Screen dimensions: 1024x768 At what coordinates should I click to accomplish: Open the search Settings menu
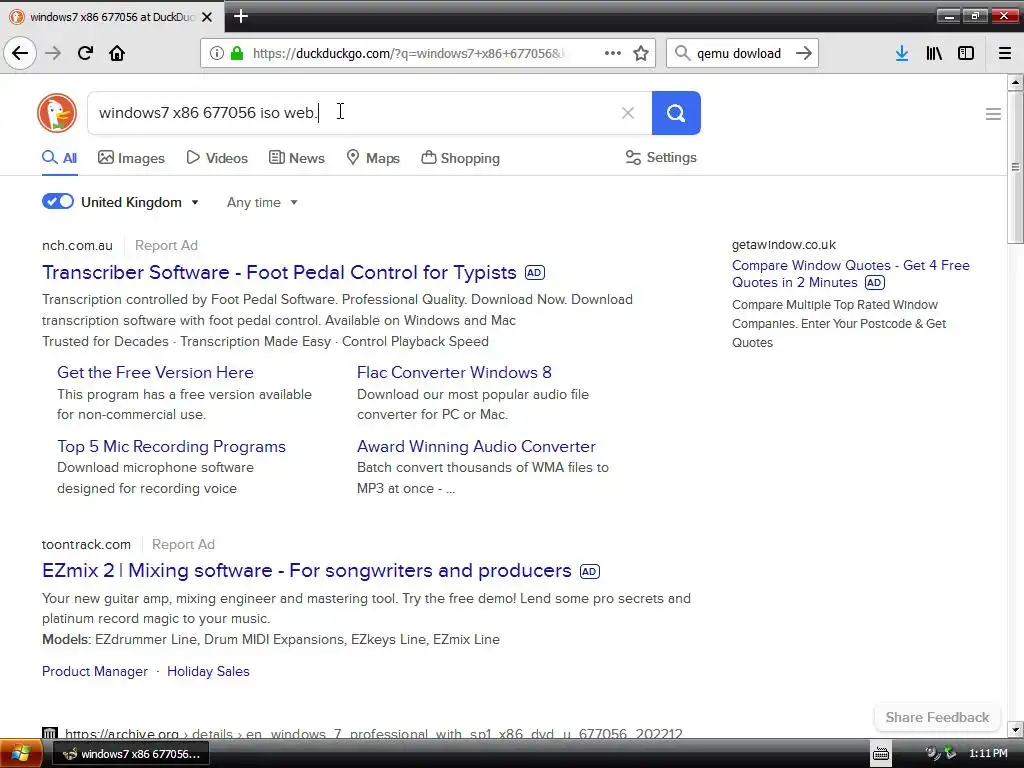click(x=661, y=157)
